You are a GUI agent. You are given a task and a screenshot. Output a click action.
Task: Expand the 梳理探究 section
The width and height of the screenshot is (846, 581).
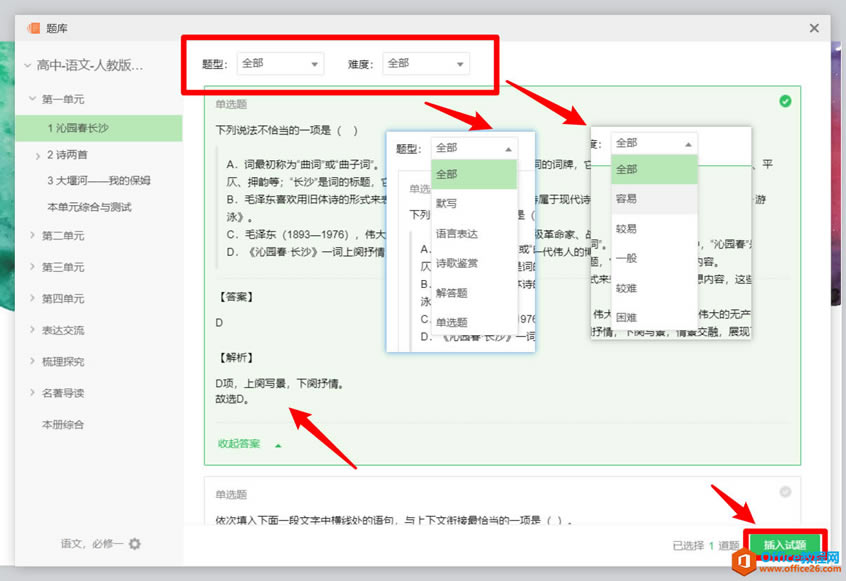(x=32, y=361)
